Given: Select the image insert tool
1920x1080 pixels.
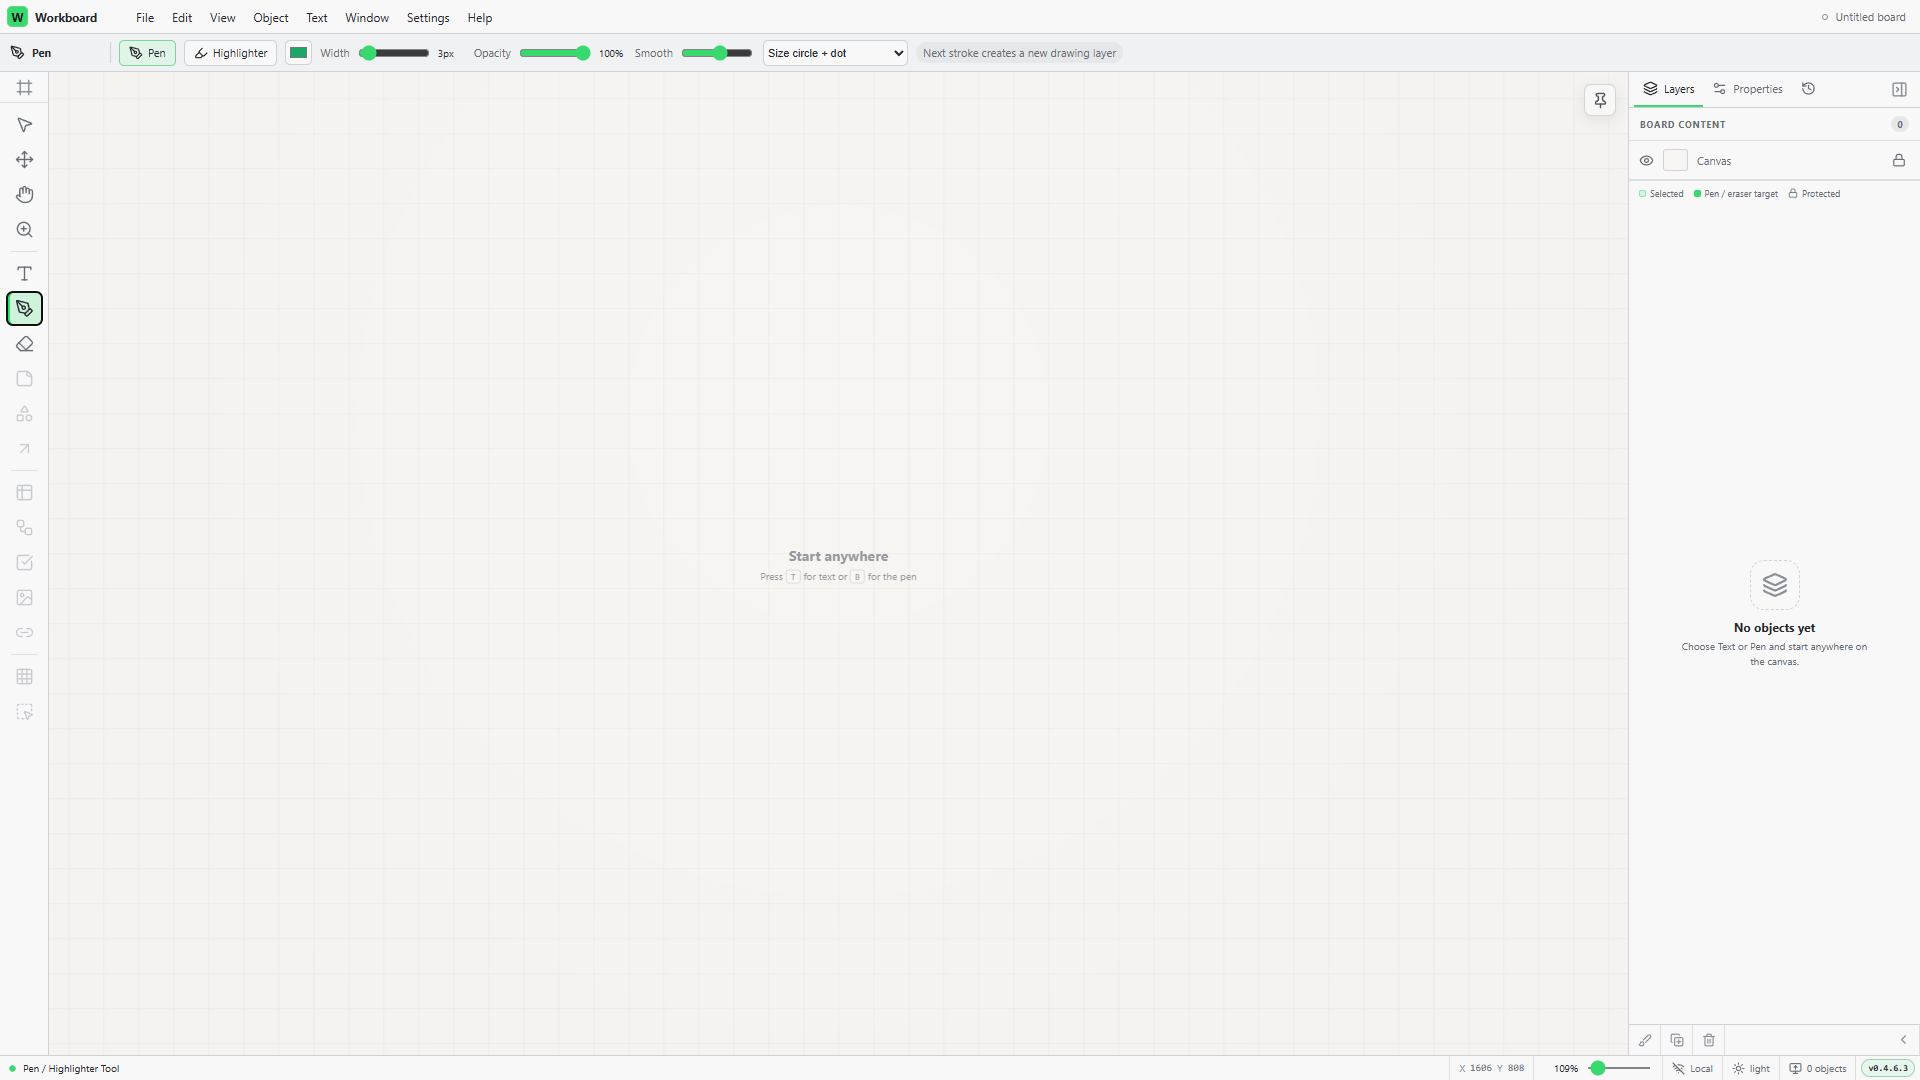Looking at the screenshot, I should 25,598.
